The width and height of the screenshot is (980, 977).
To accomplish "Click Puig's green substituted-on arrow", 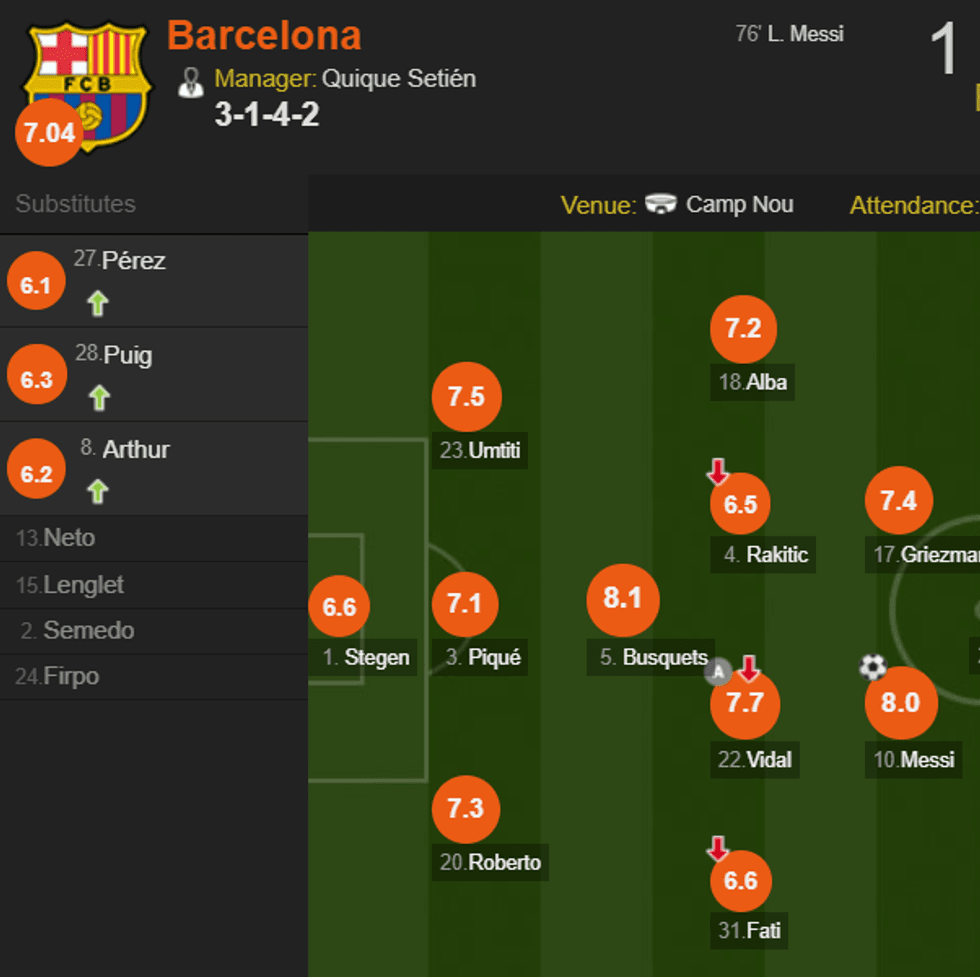I will click(x=98, y=398).
